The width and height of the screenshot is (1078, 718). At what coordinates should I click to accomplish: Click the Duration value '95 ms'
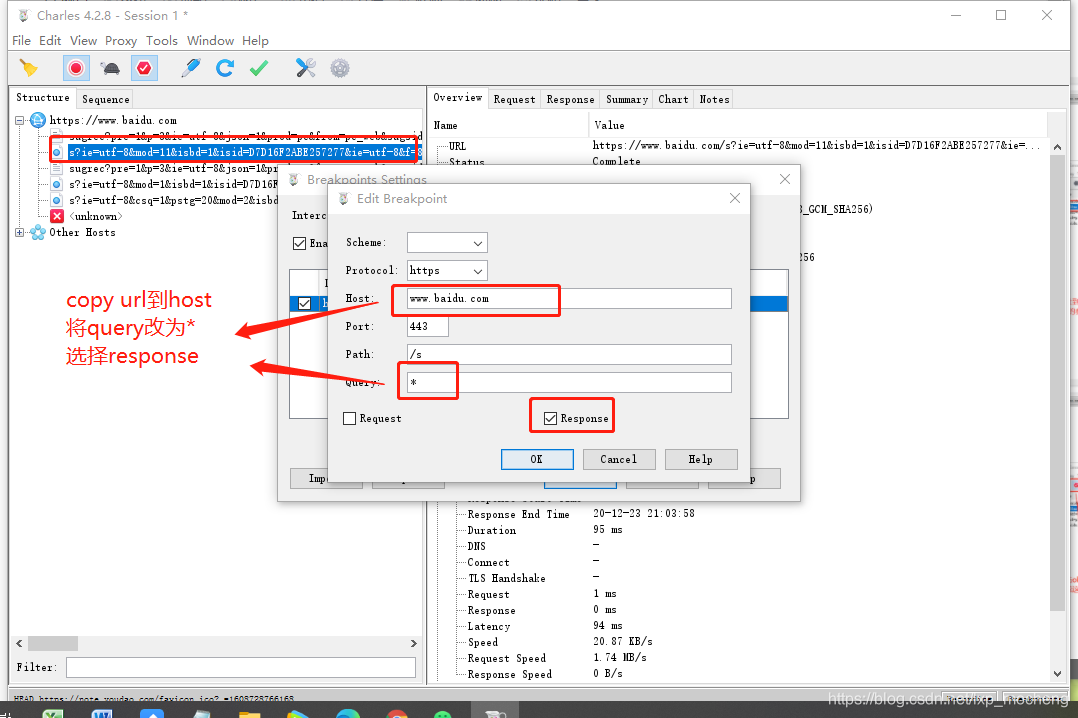coord(608,530)
